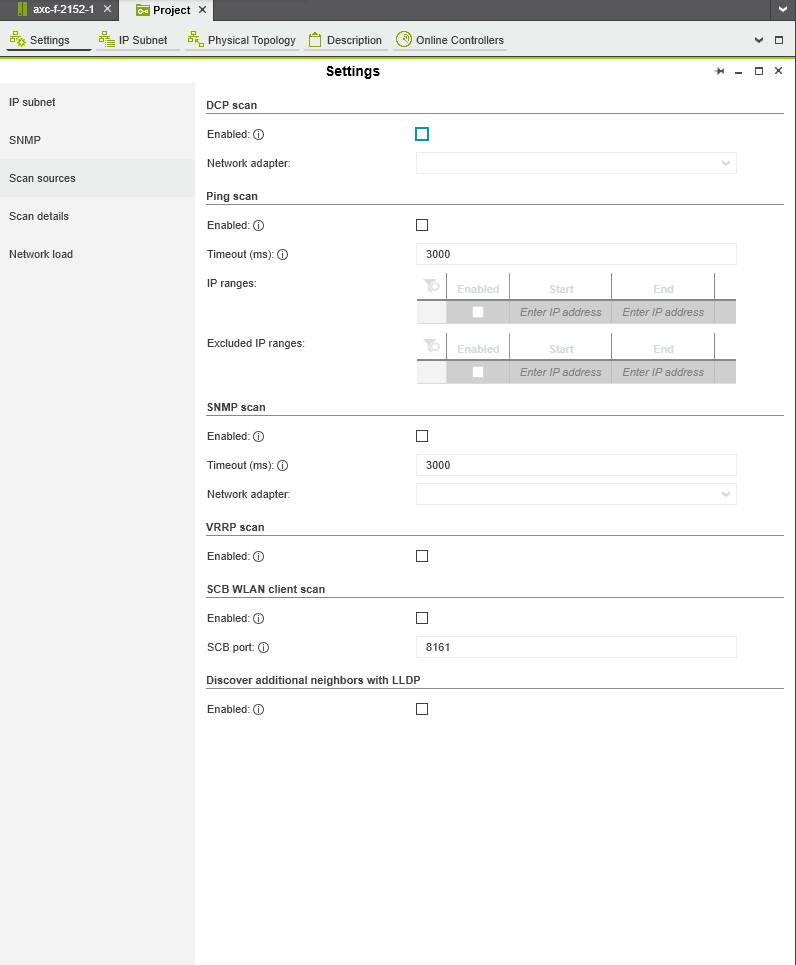Expand the toolbar overflow chevron
This screenshot has height=965, width=796.
tap(758, 40)
